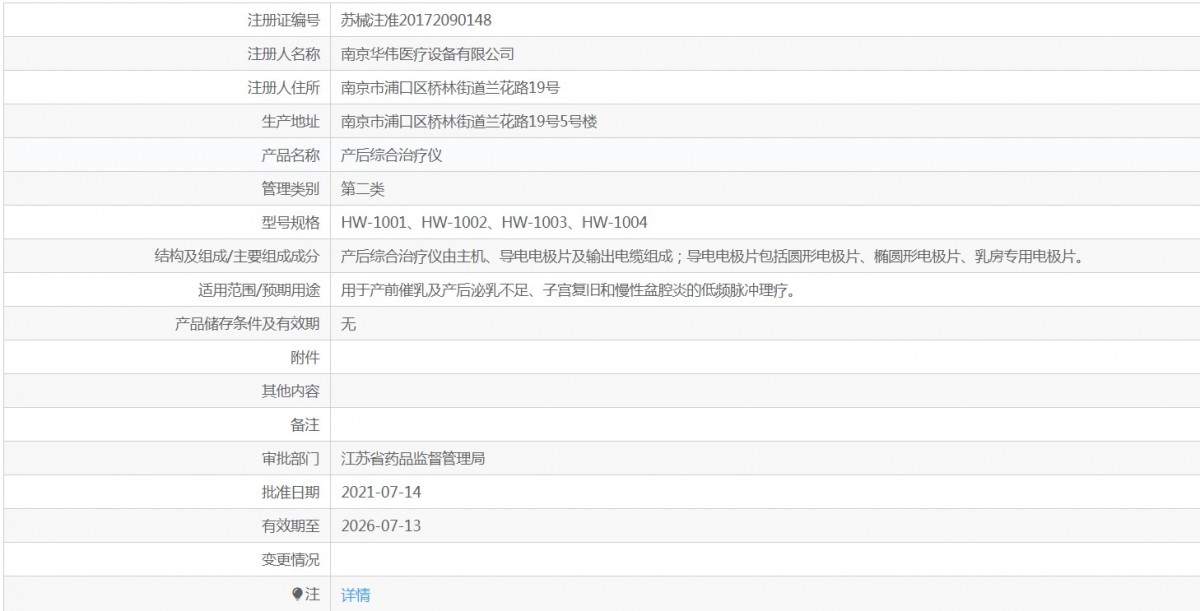
Task: Click the 生产地址 label
Action: tap(290, 122)
